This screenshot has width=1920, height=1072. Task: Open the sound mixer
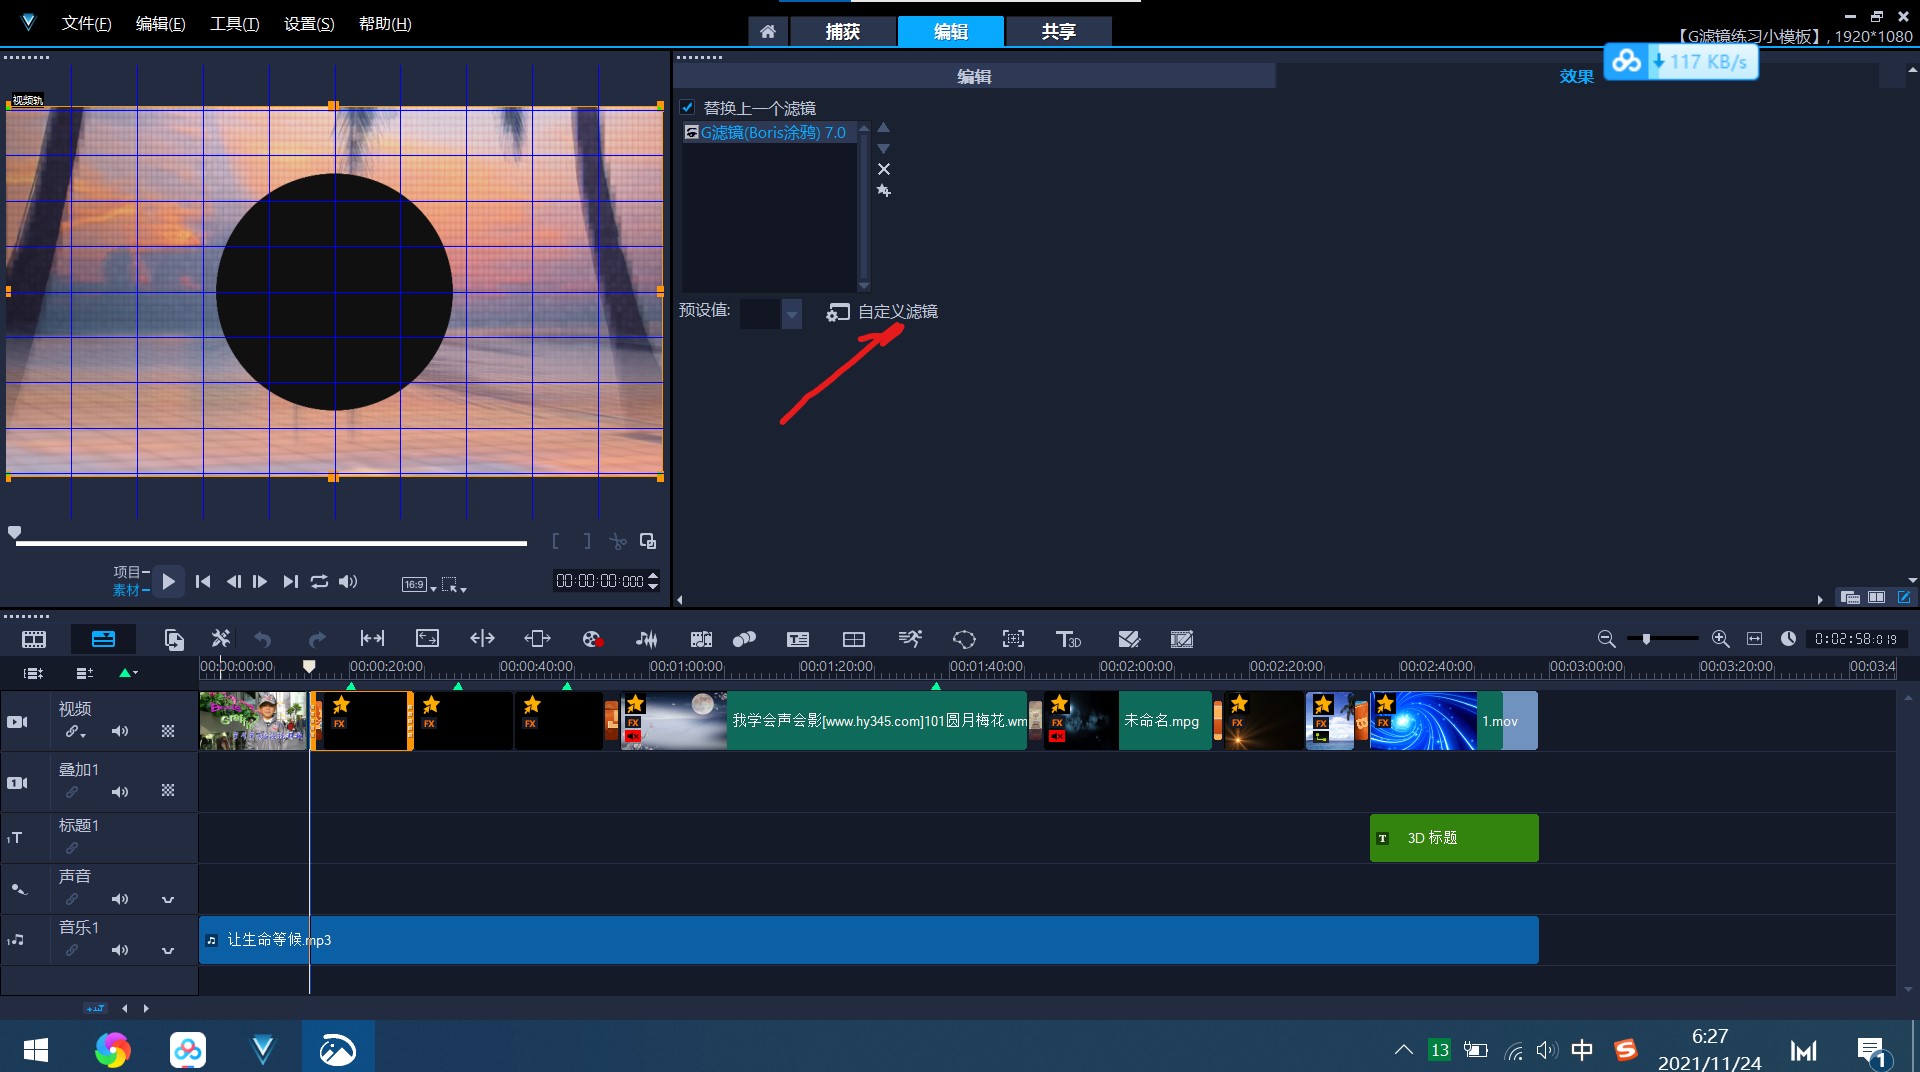tap(647, 639)
